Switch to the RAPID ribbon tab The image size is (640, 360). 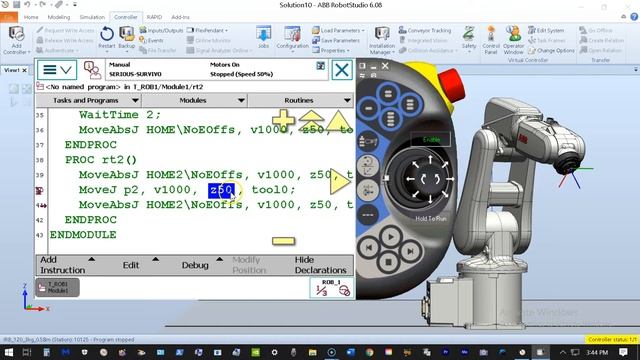point(154,17)
